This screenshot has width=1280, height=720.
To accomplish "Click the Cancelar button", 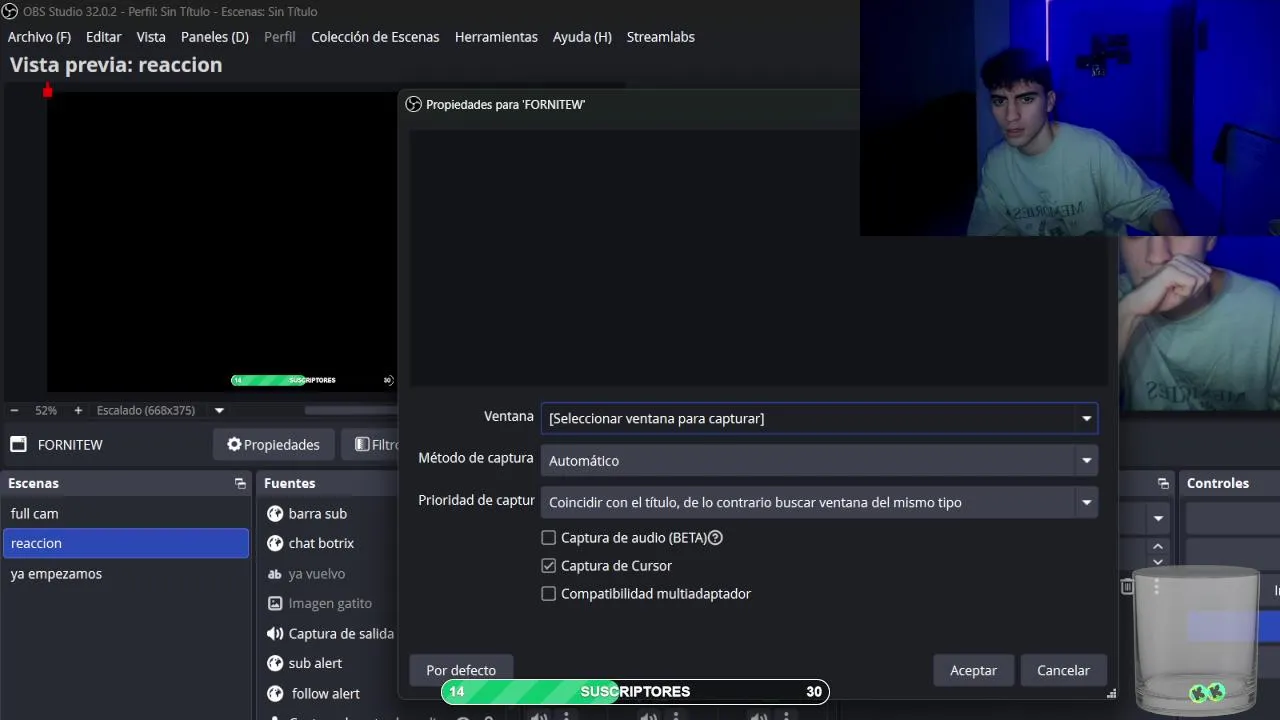I will coord(1063,670).
